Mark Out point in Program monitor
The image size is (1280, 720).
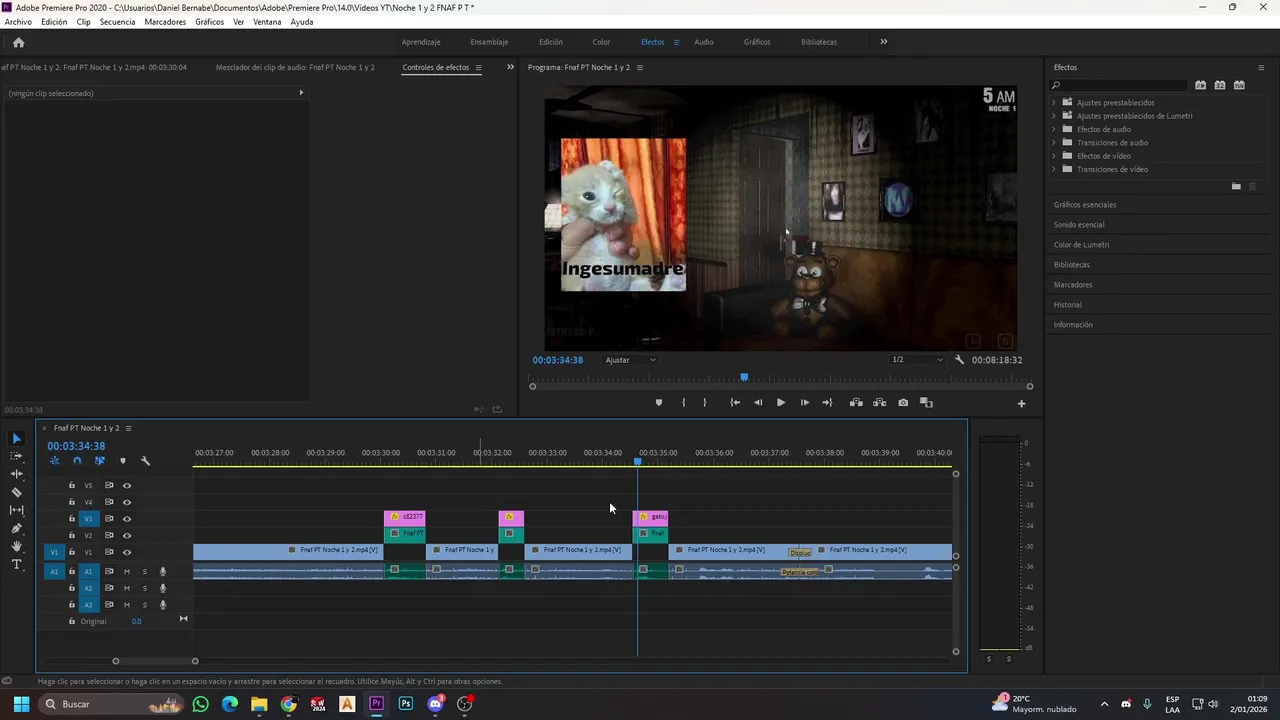coord(705,403)
